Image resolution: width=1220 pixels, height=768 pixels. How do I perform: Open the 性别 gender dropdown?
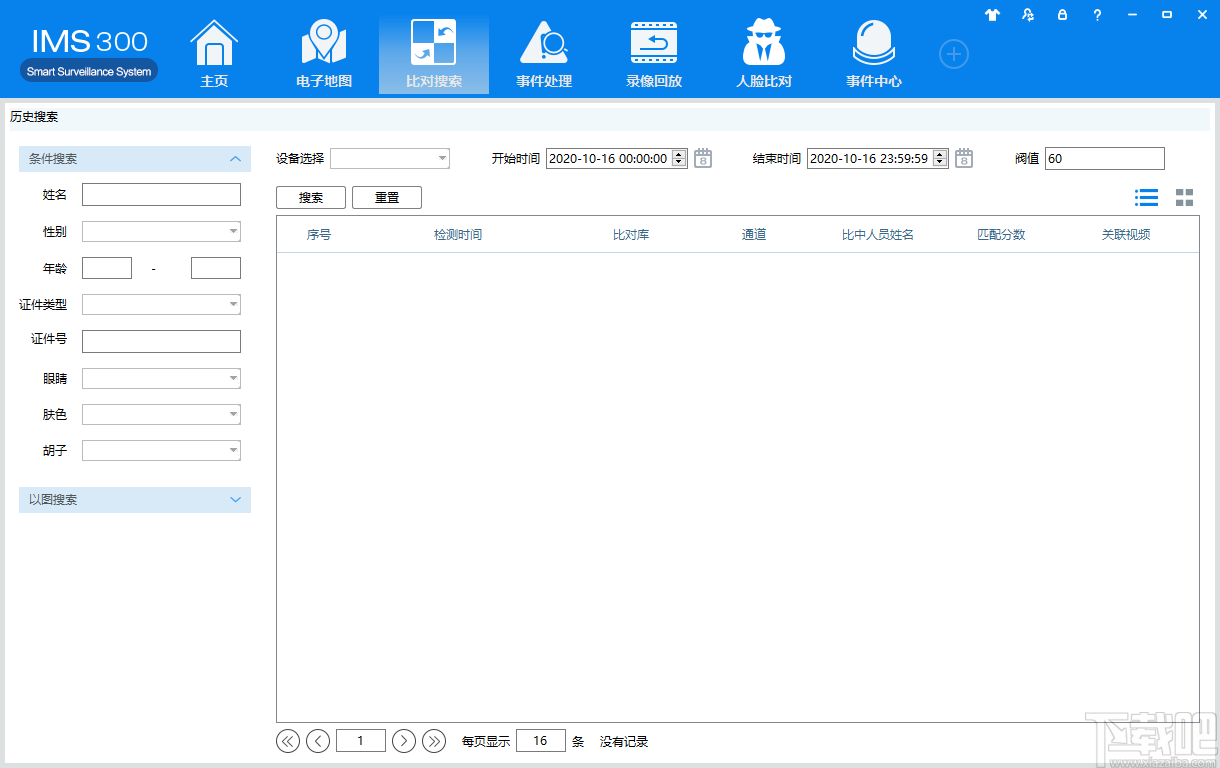232,231
